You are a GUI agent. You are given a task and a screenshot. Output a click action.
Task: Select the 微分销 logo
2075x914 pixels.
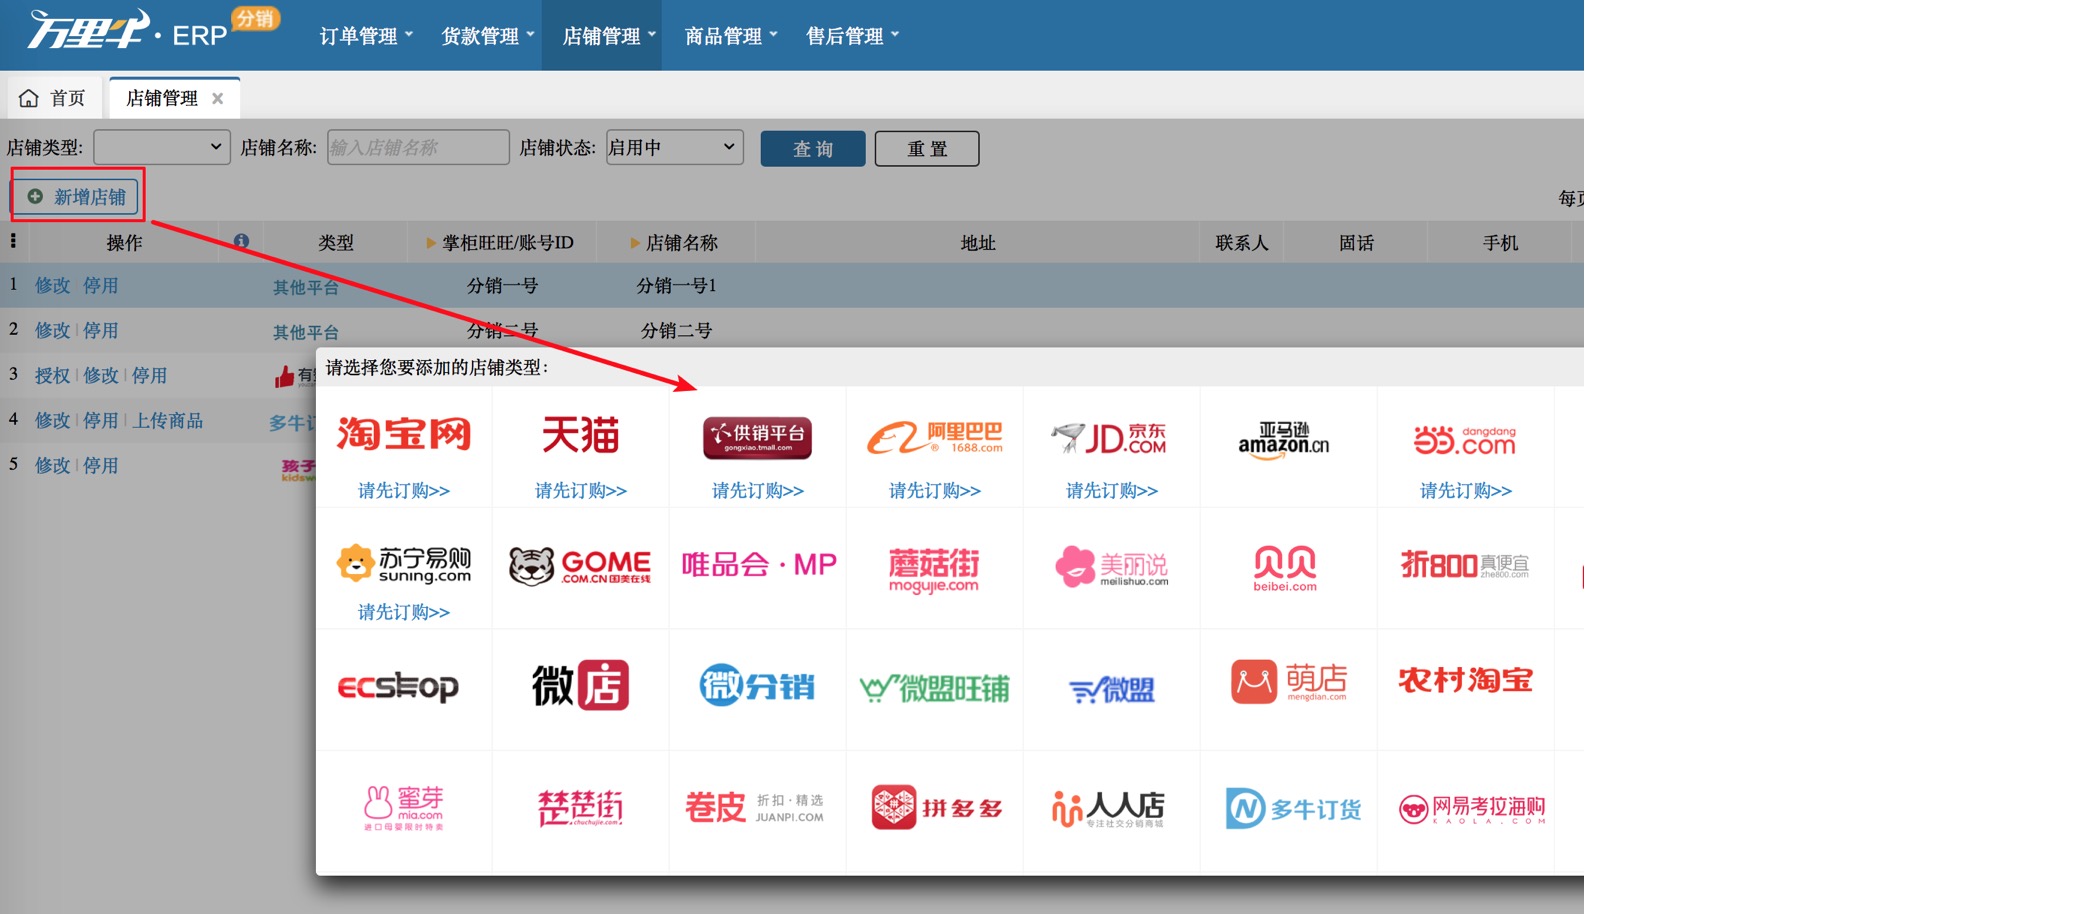click(x=757, y=686)
